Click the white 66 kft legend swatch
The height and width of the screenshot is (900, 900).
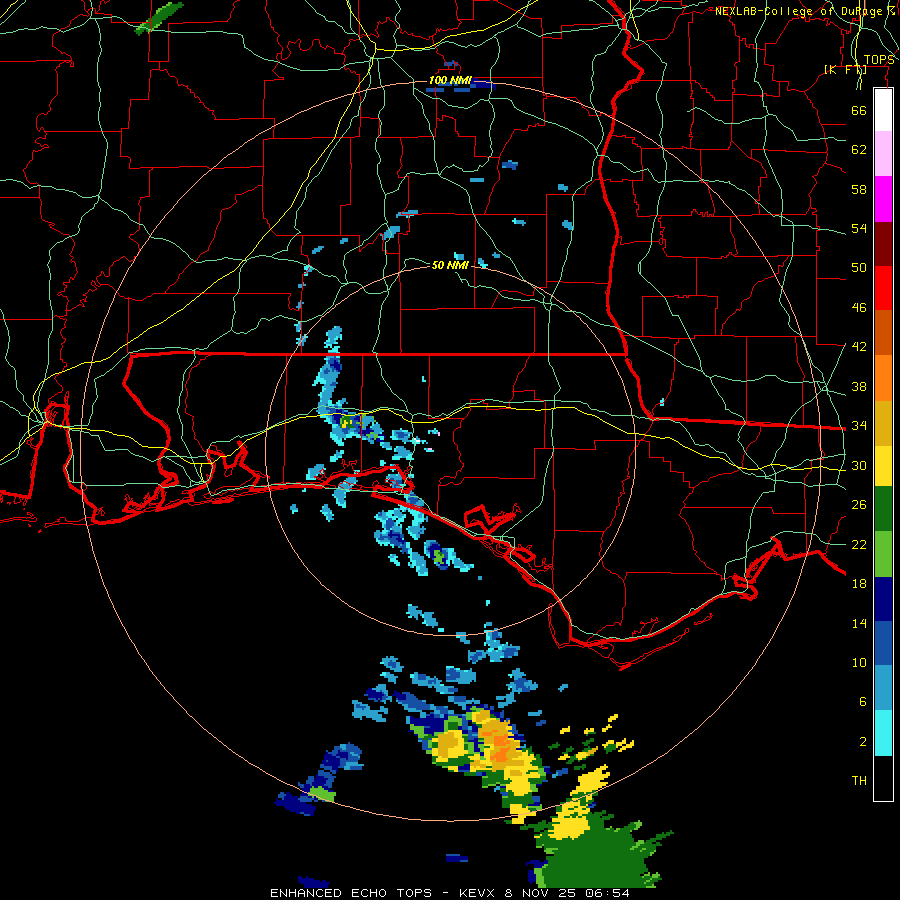pos(883,110)
